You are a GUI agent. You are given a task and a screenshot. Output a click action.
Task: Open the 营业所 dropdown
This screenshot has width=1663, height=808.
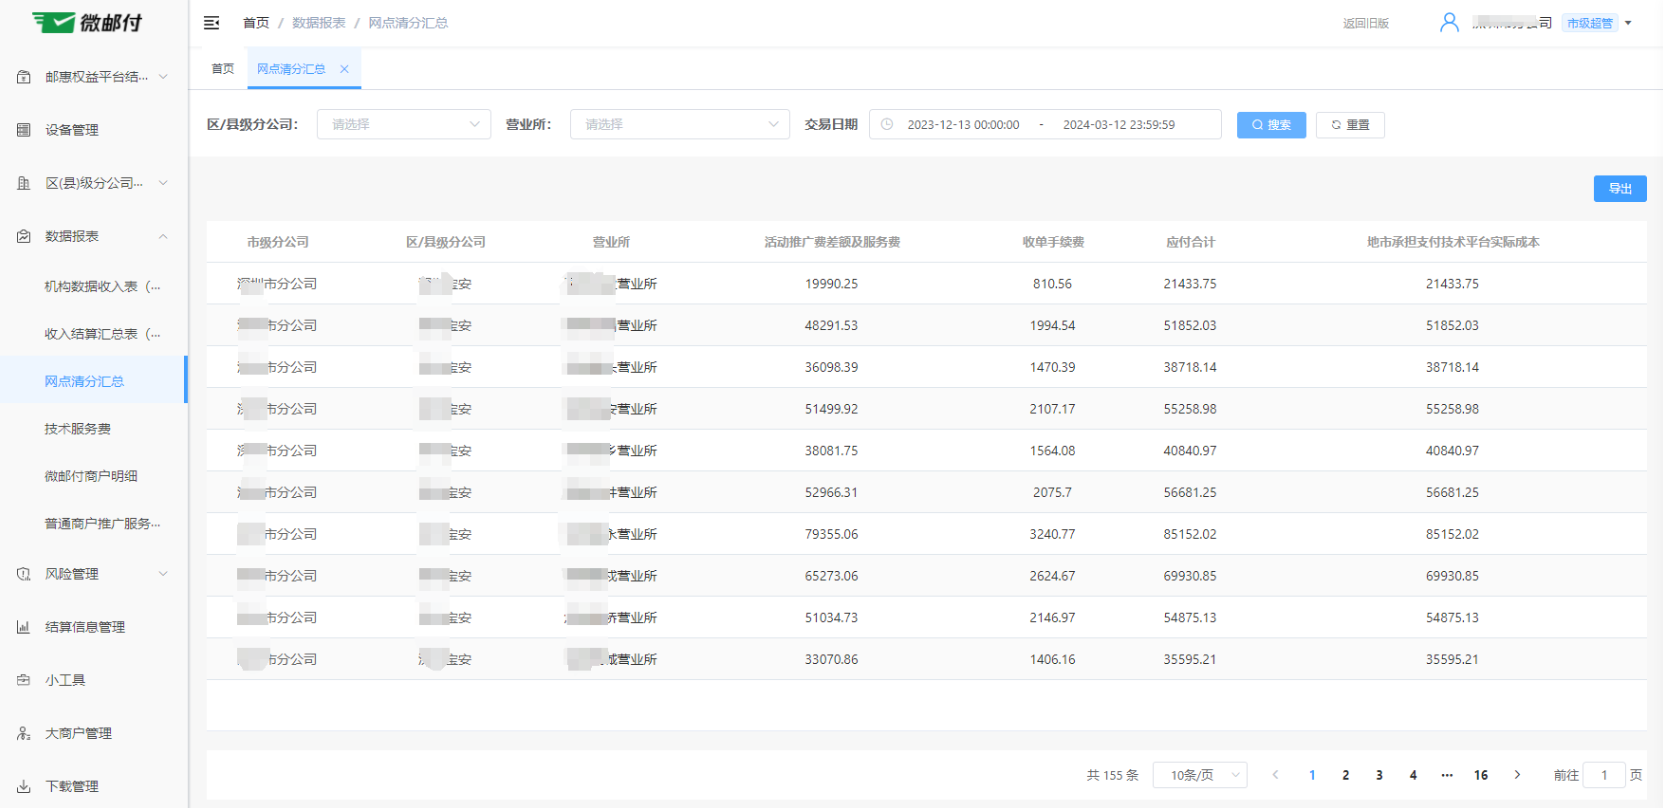pos(679,125)
